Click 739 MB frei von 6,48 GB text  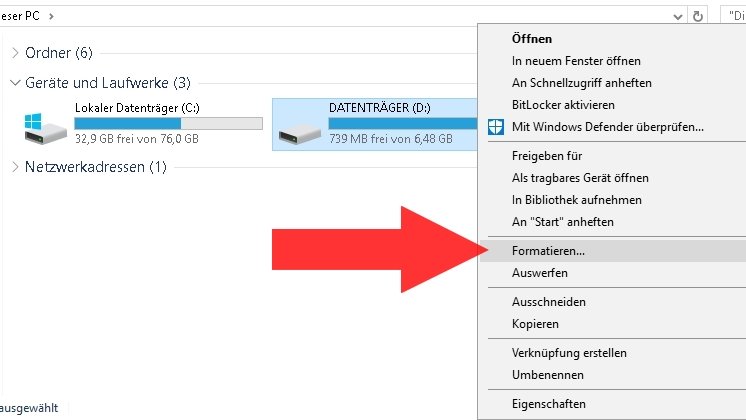[x=391, y=139]
